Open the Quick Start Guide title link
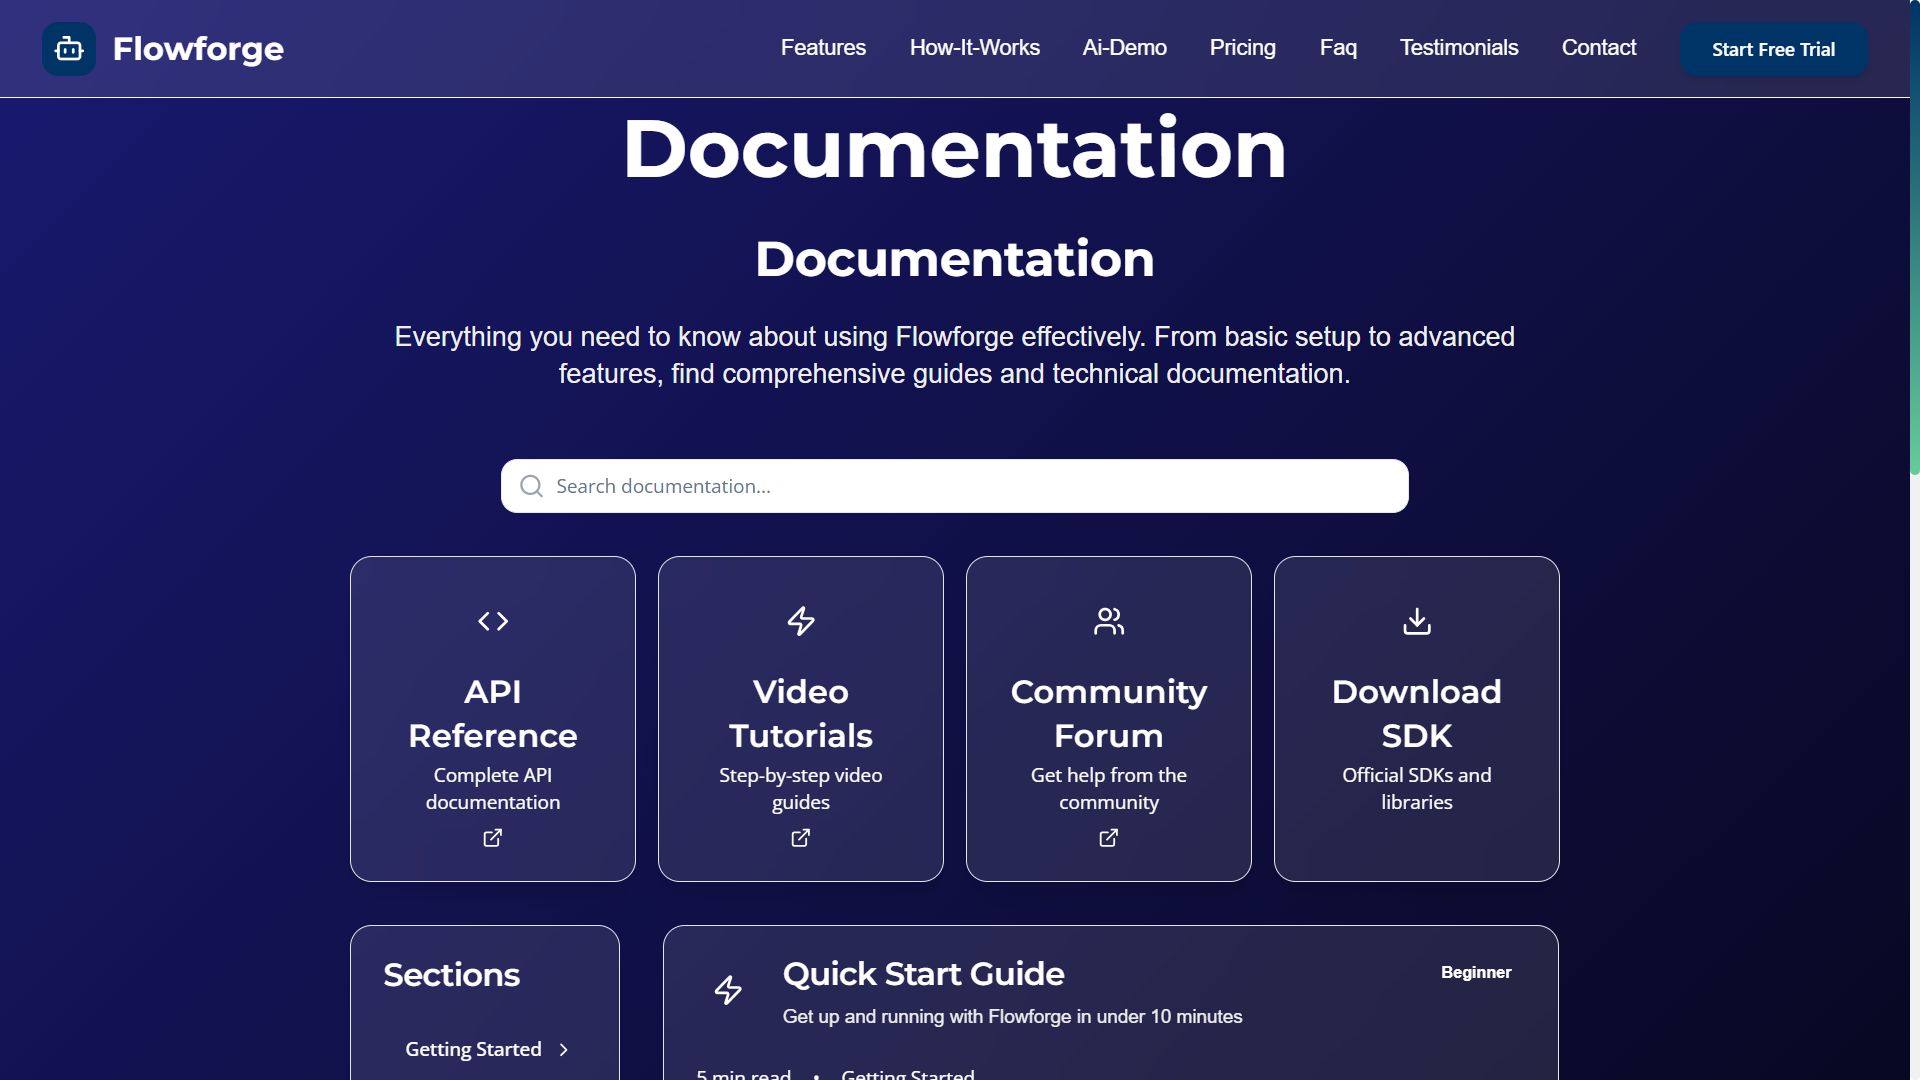Viewport: 1920px width, 1080px height. point(923,974)
